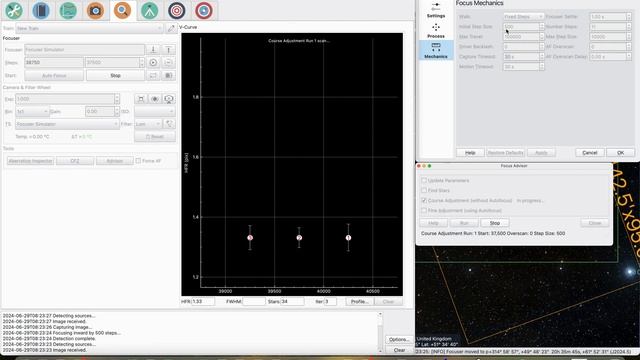The image size is (640, 360).
Task: Click the show FITS viewer eye icon
Action: click(x=155, y=99)
